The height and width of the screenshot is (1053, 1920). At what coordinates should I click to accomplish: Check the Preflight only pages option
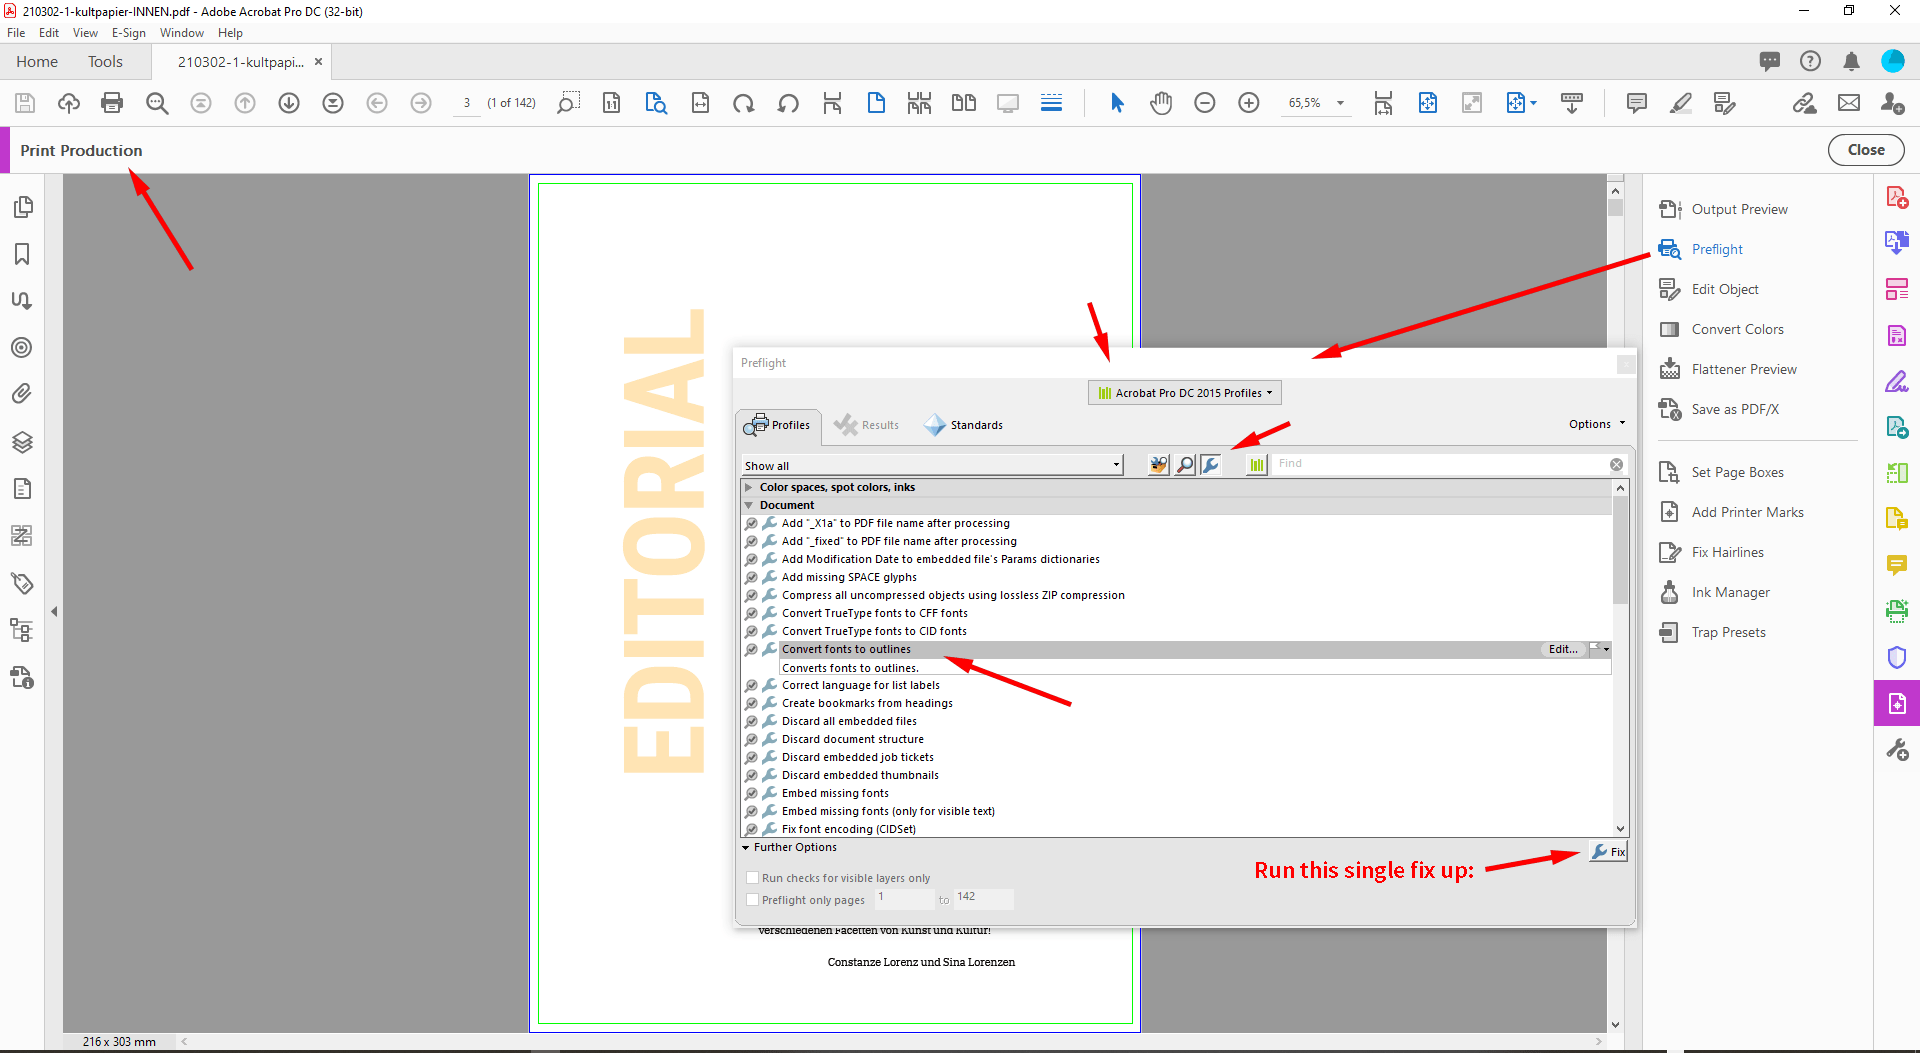pos(753,899)
